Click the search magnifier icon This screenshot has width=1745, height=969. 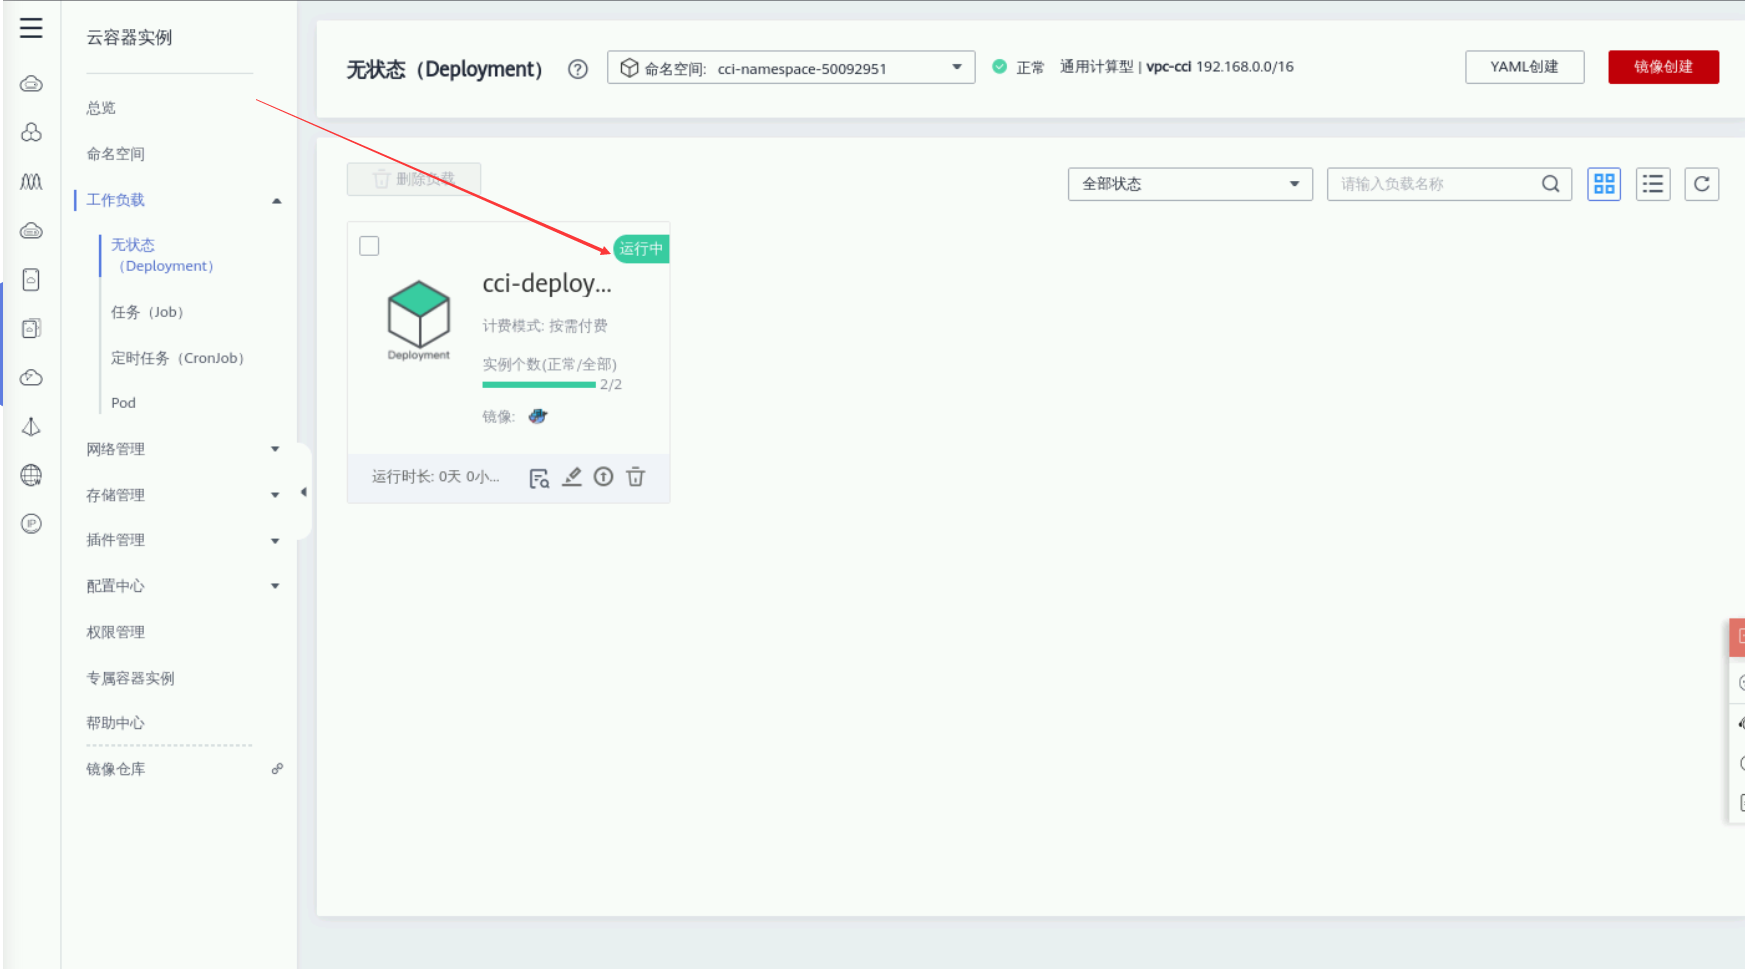[x=1551, y=184]
